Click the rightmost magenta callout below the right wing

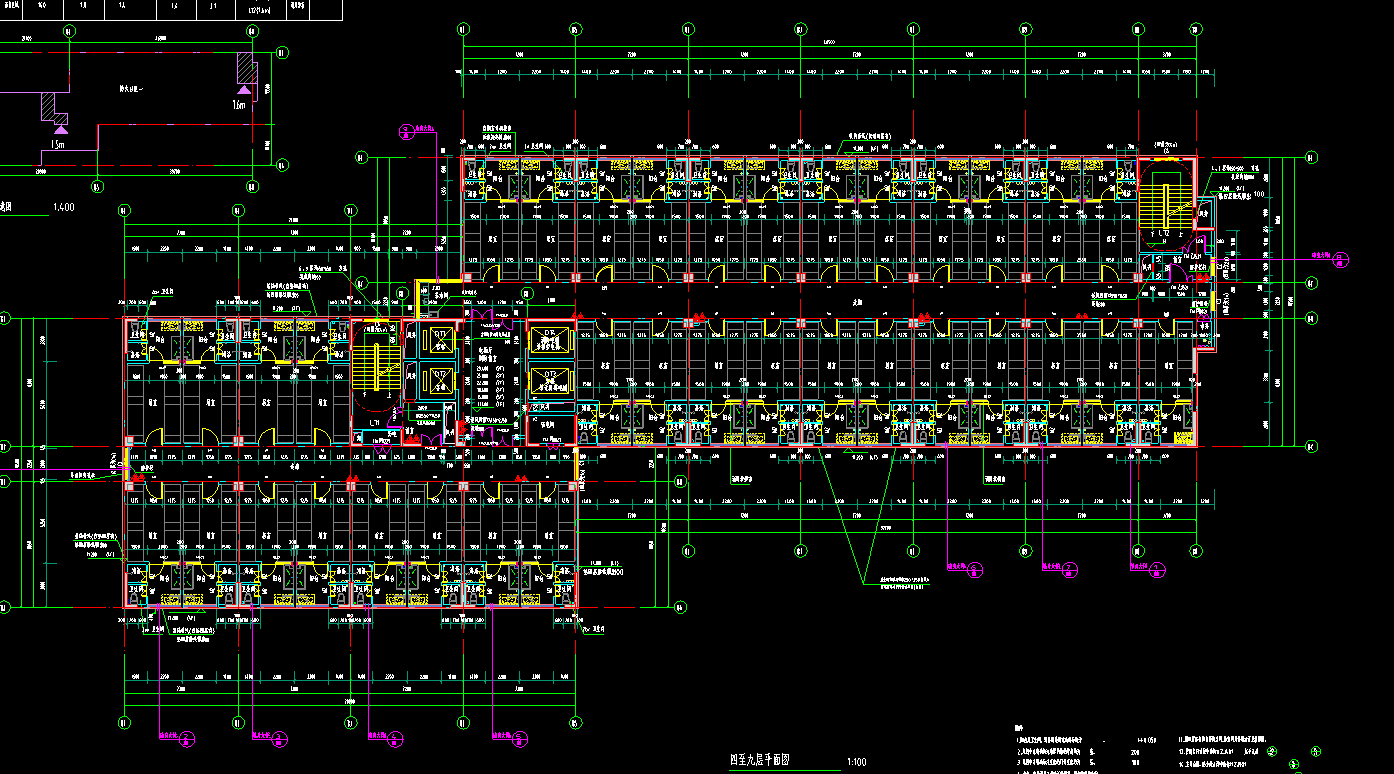[1156, 570]
